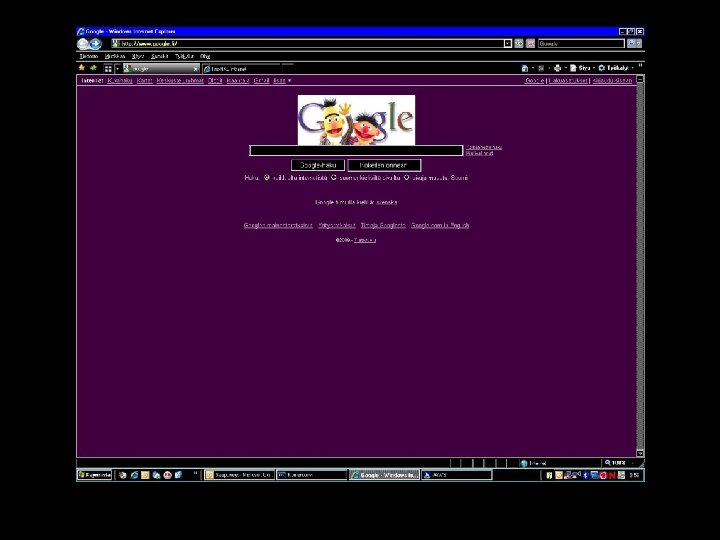Click the Bert and Ernie Google doodle
The width and height of the screenshot is (720, 540).
click(x=356, y=120)
